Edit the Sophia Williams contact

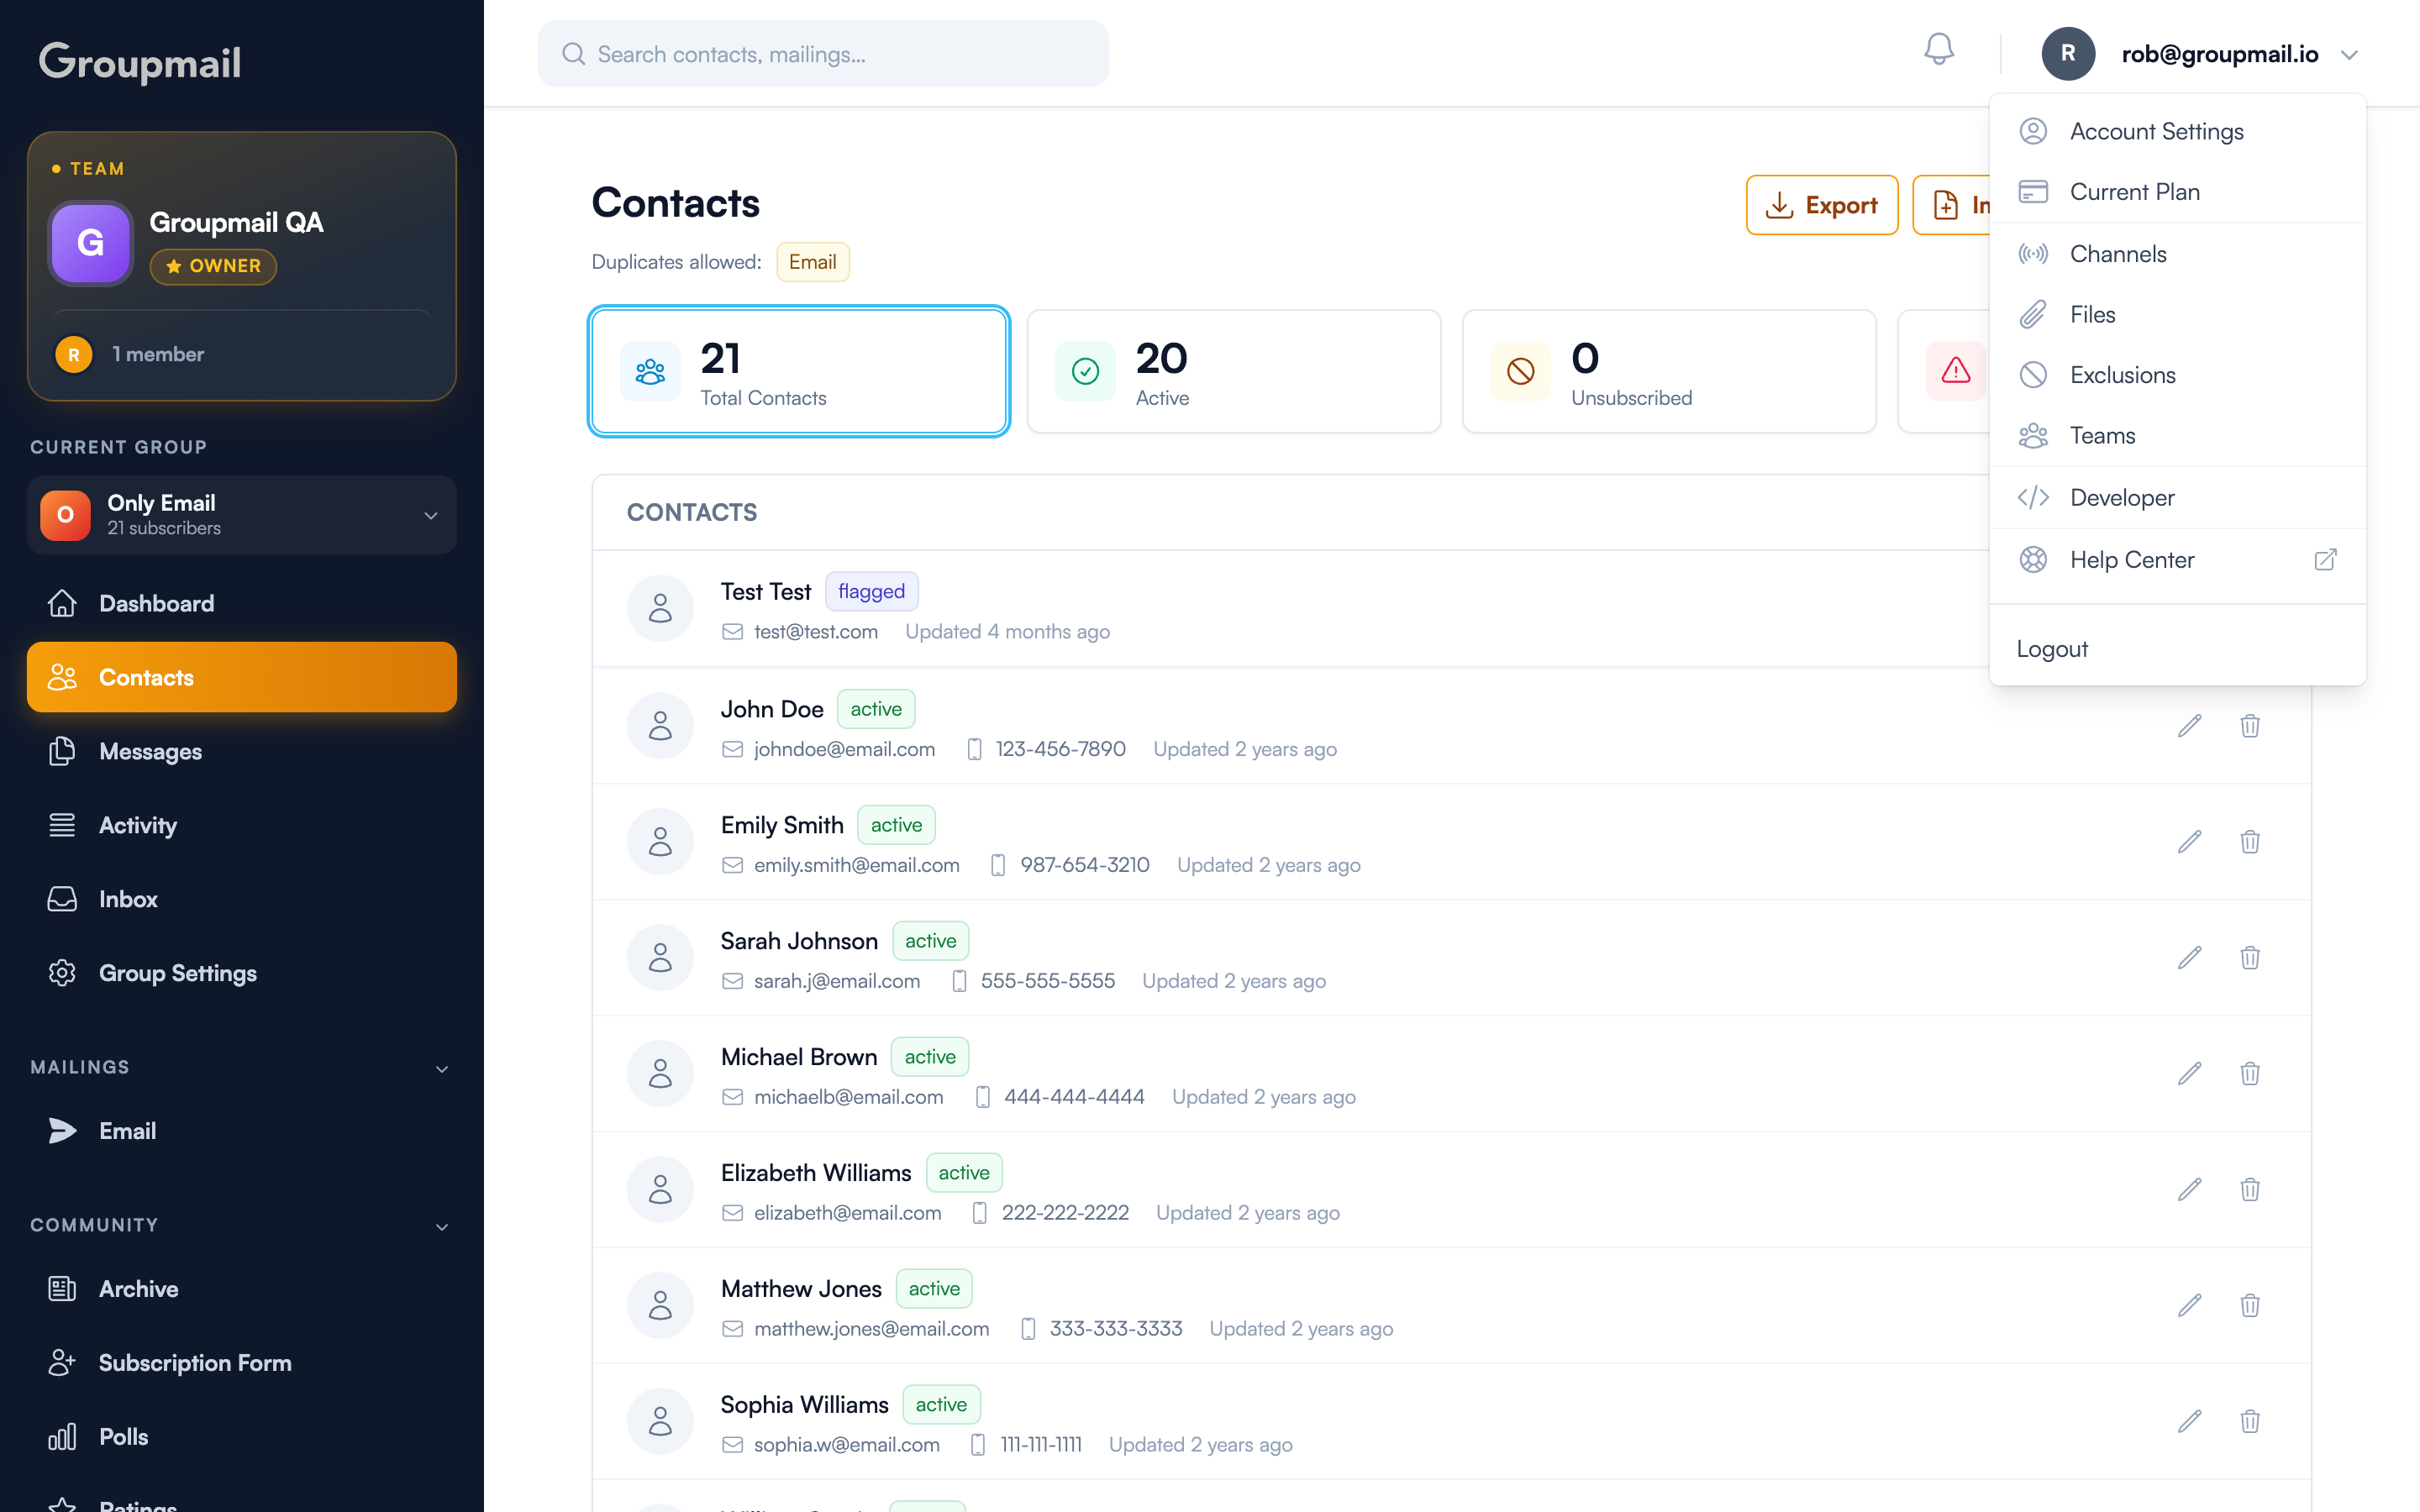(x=2189, y=1422)
